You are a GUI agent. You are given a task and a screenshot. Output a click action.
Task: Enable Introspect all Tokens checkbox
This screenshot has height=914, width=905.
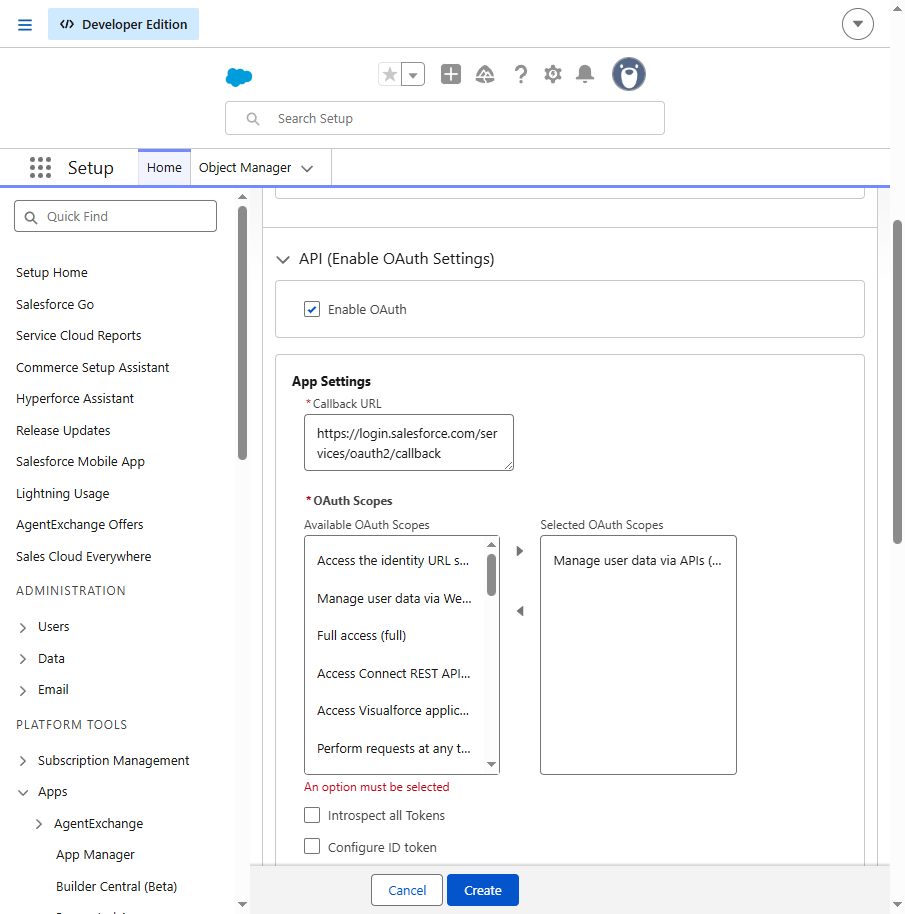point(312,815)
